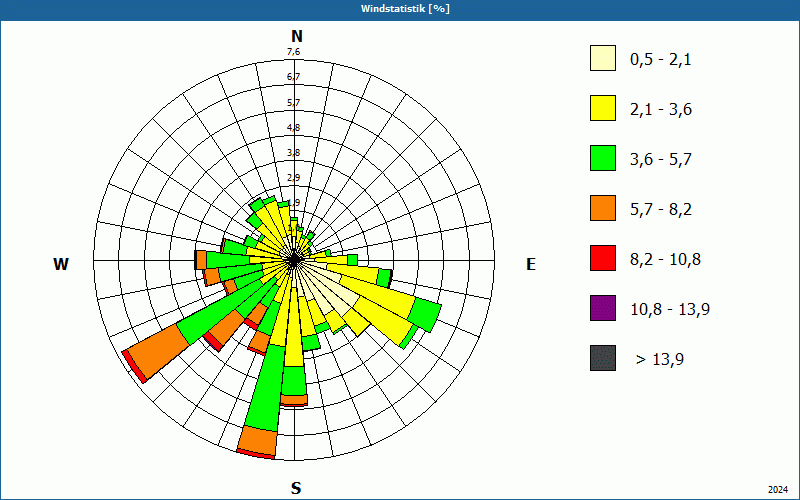The image size is (800, 500).
Task: Click the center of the wind rose
Action: [294, 261]
